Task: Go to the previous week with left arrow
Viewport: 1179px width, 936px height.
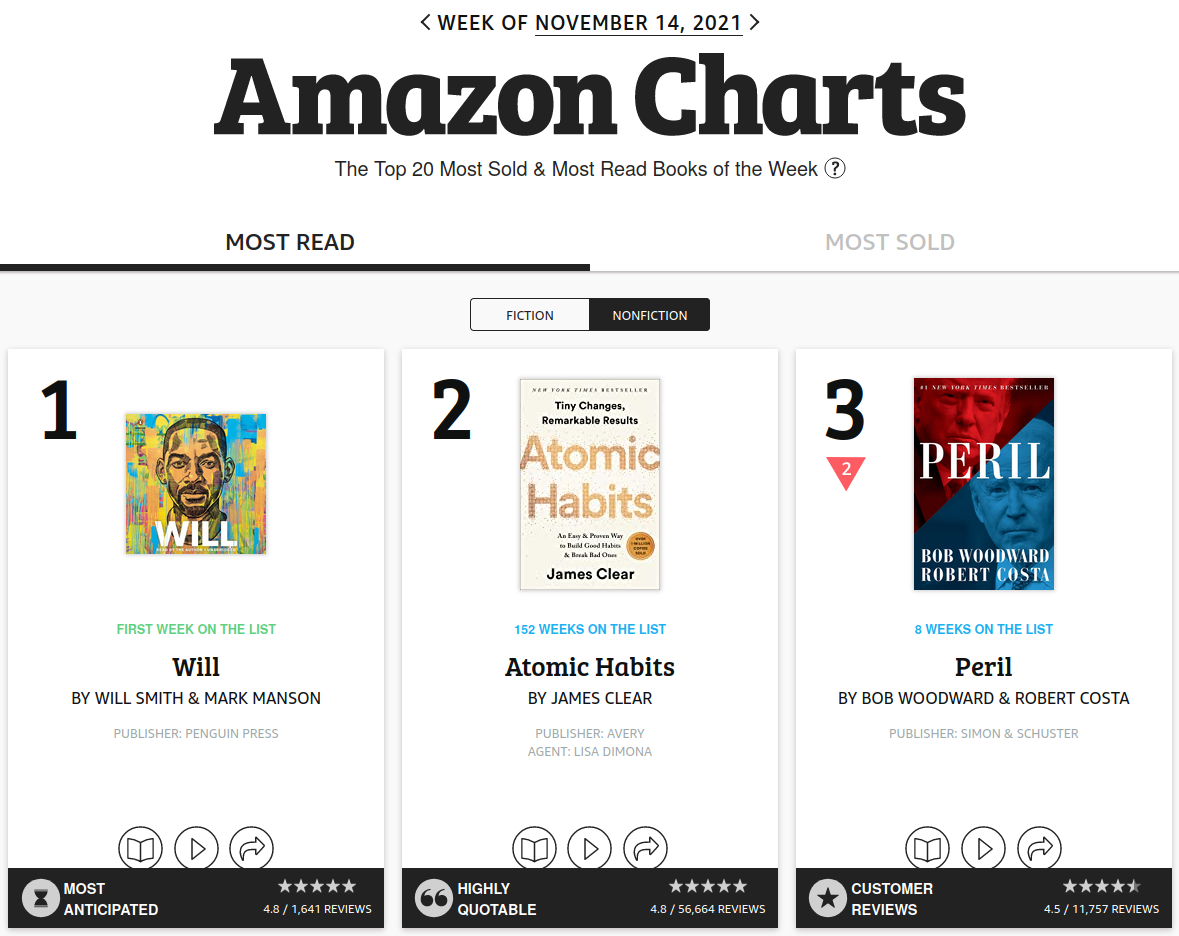Action: [425, 22]
